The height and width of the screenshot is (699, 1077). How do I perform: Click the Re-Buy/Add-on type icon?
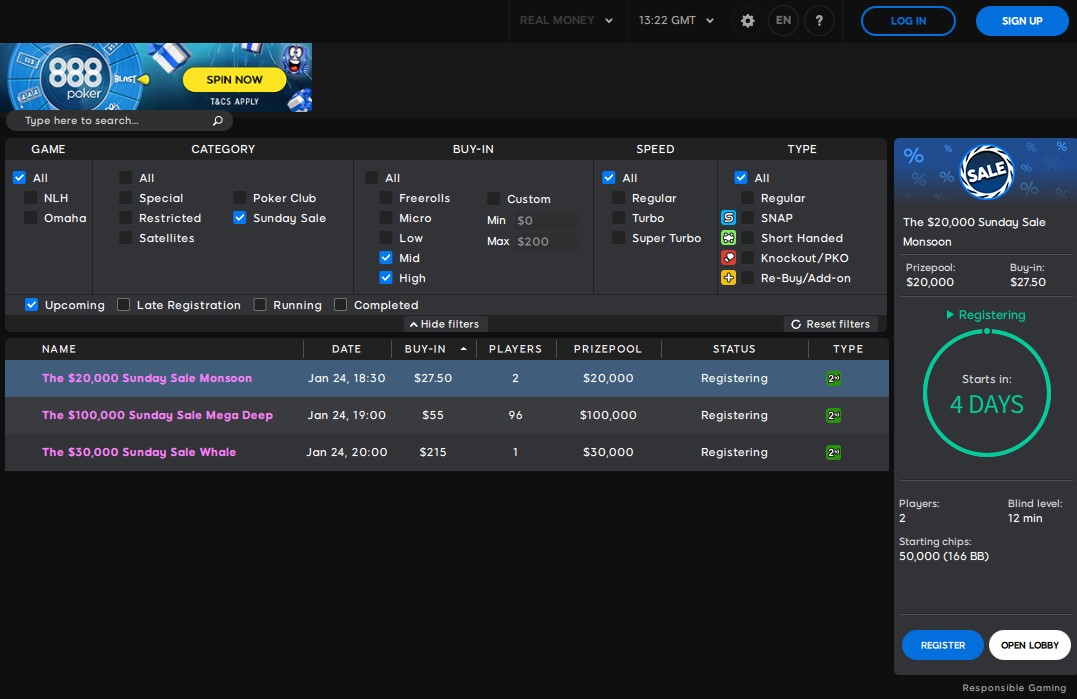point(728,278)
